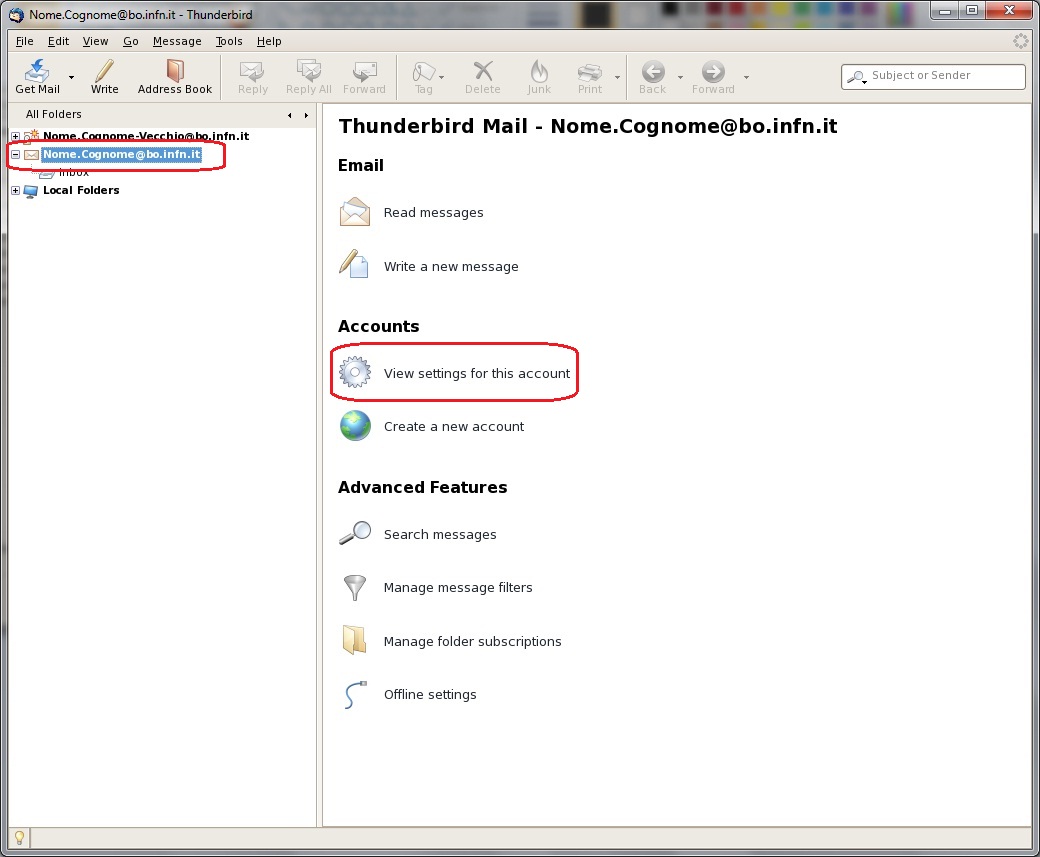This screenshot has width=1040, height=857.
Task: Click the Offline settings cable icon
Action: [355, 694]
